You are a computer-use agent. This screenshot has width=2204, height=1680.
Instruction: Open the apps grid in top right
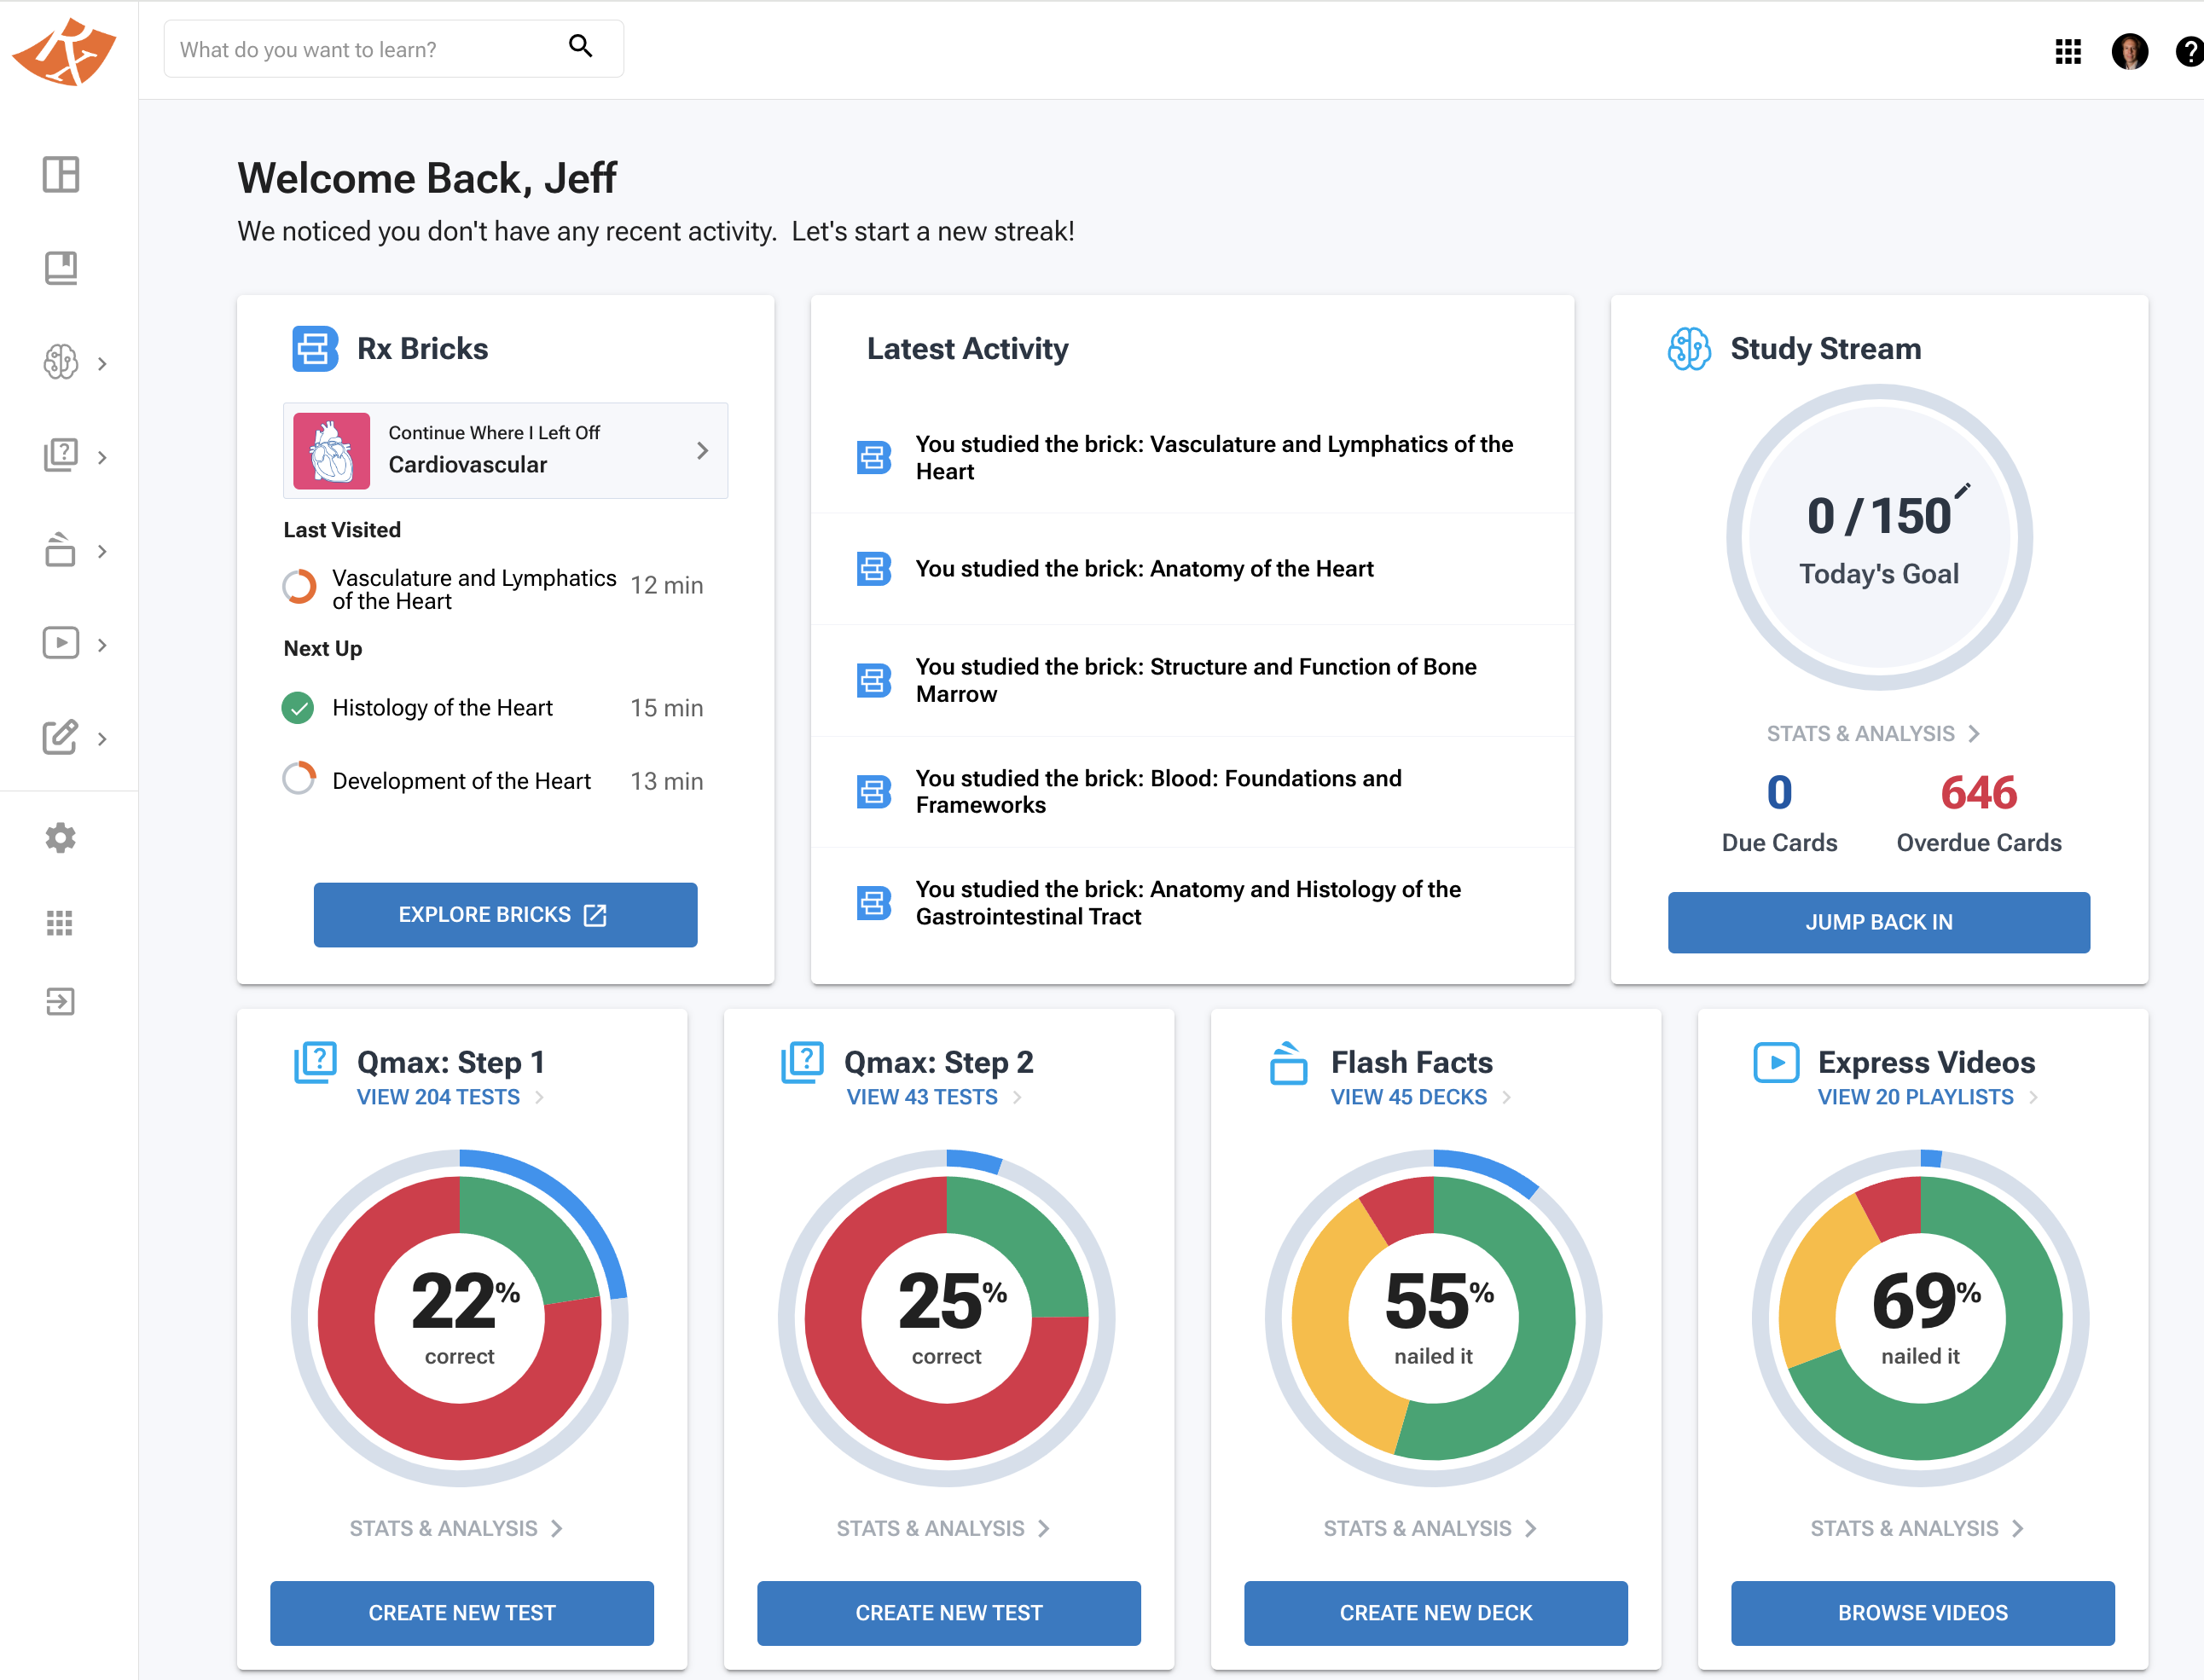pyautogui.click(x=2068, y=51)
